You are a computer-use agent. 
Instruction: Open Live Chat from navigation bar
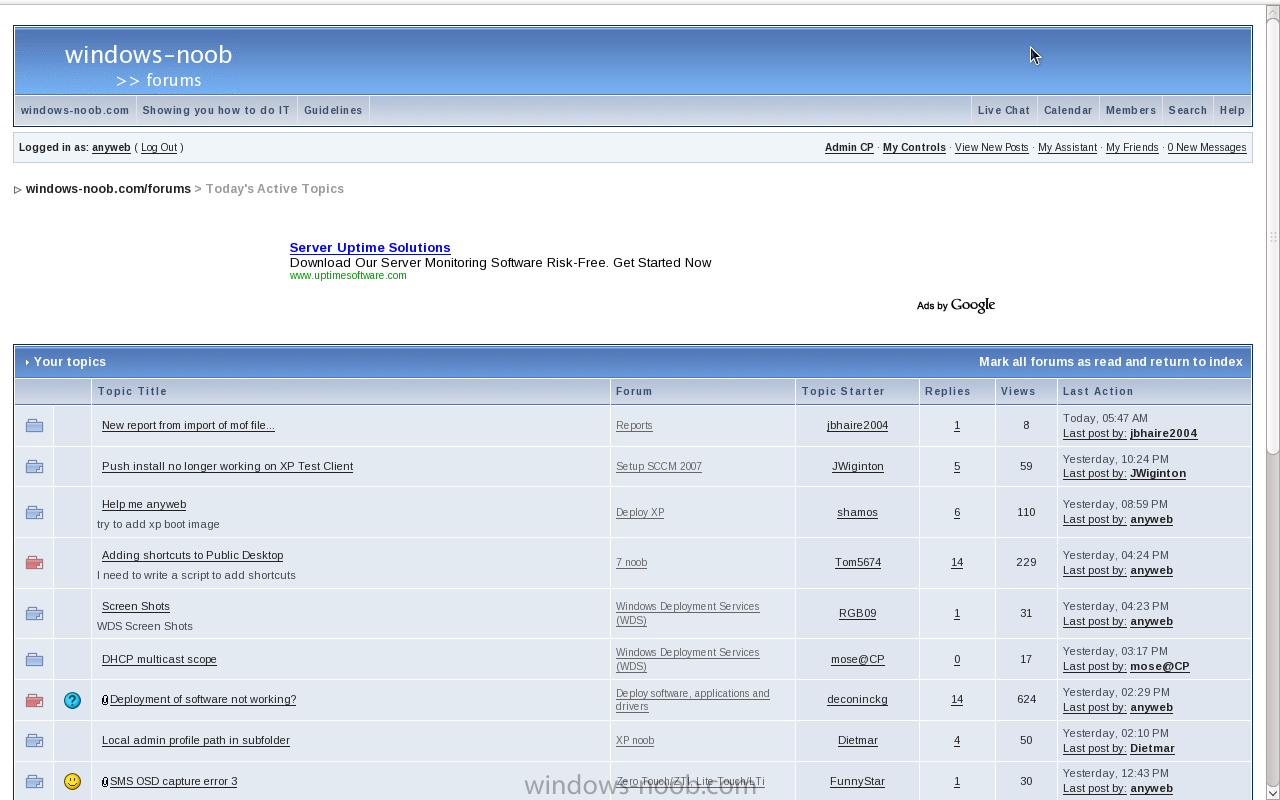1003,110
